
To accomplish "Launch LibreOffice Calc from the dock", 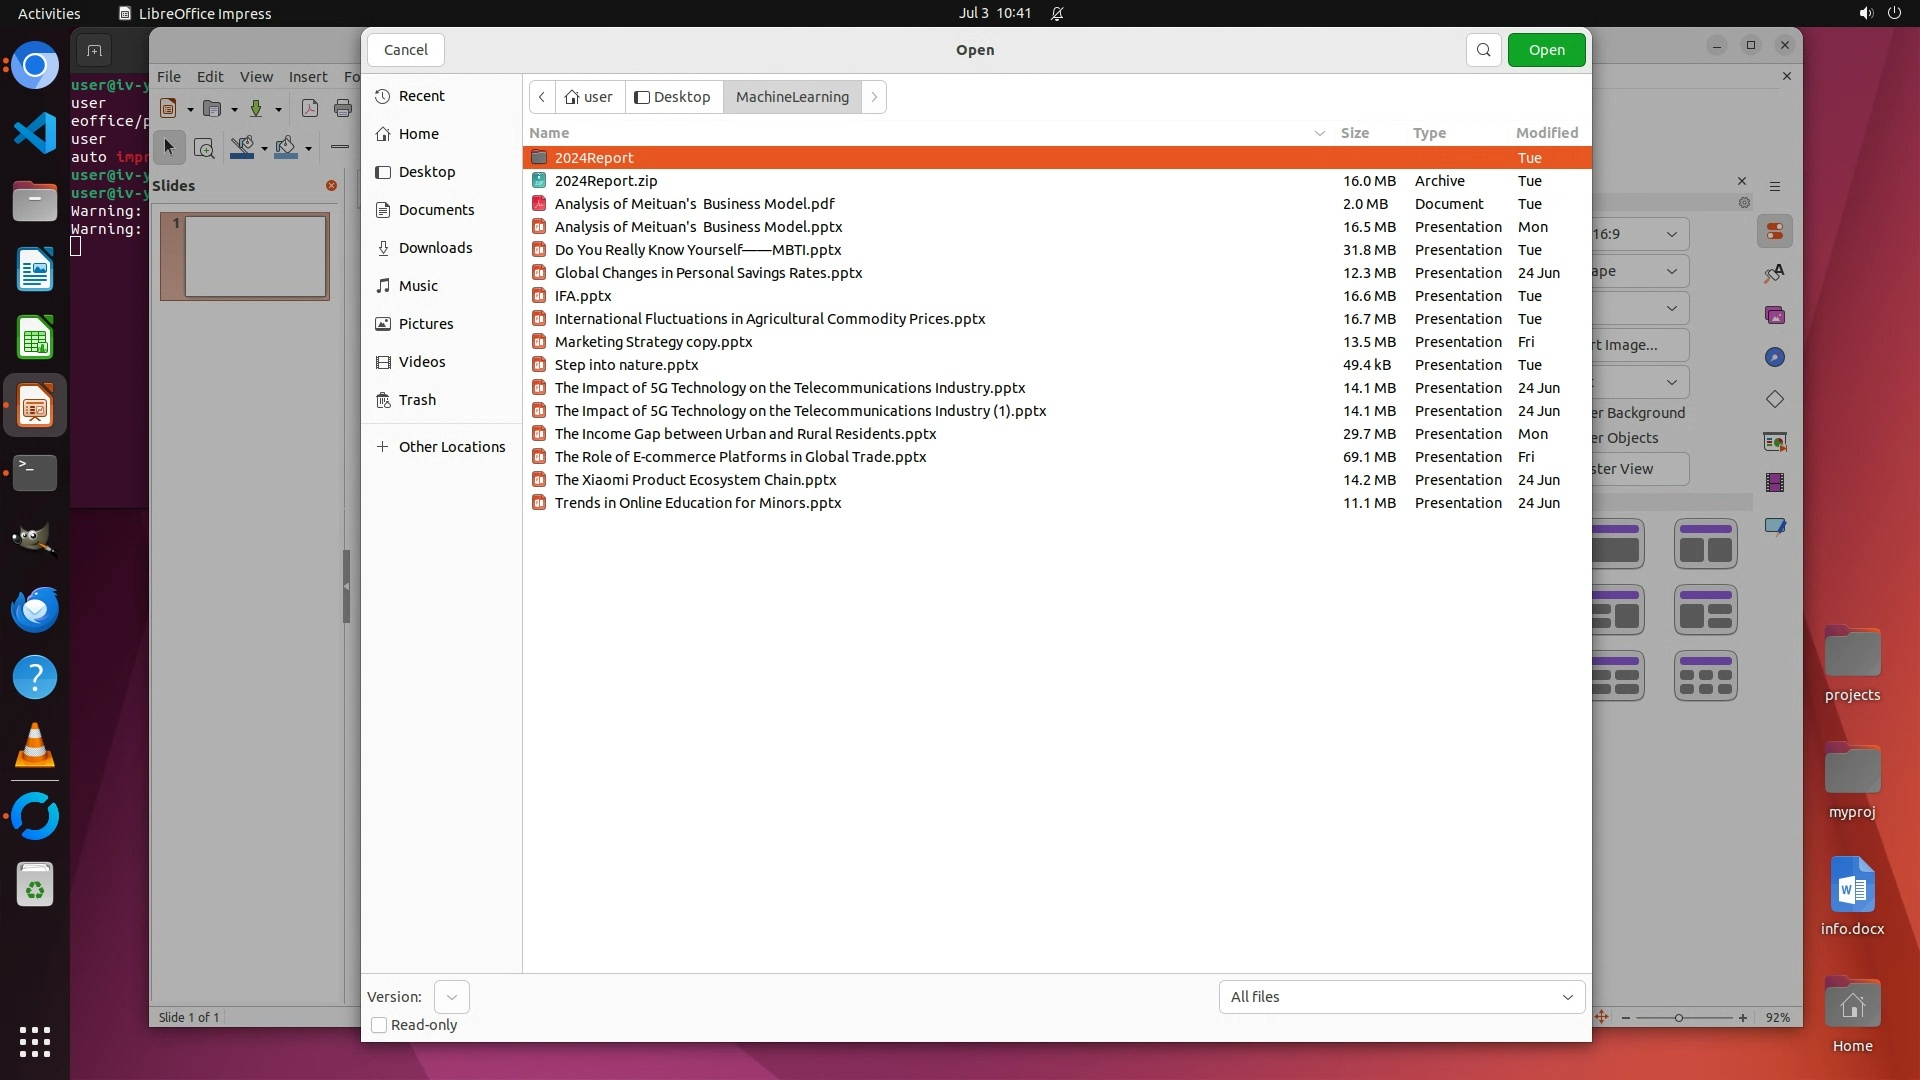I will (x=35, y=338).
